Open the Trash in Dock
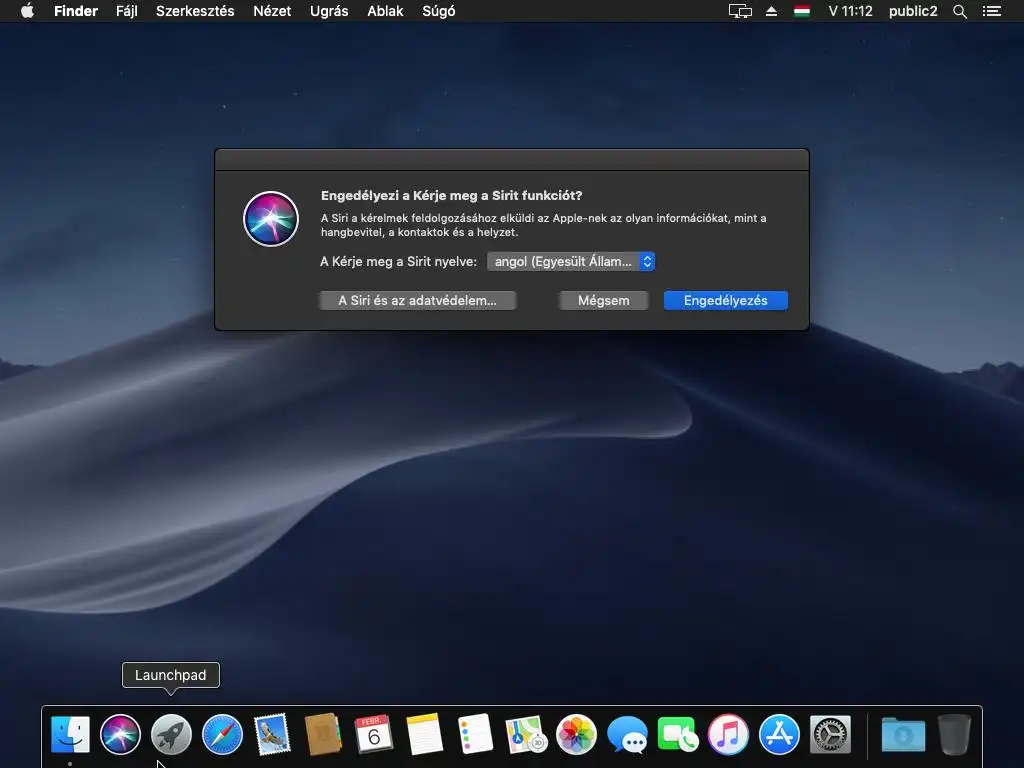The width and height of the screenshot is (1024, 768). click(954, 734)
